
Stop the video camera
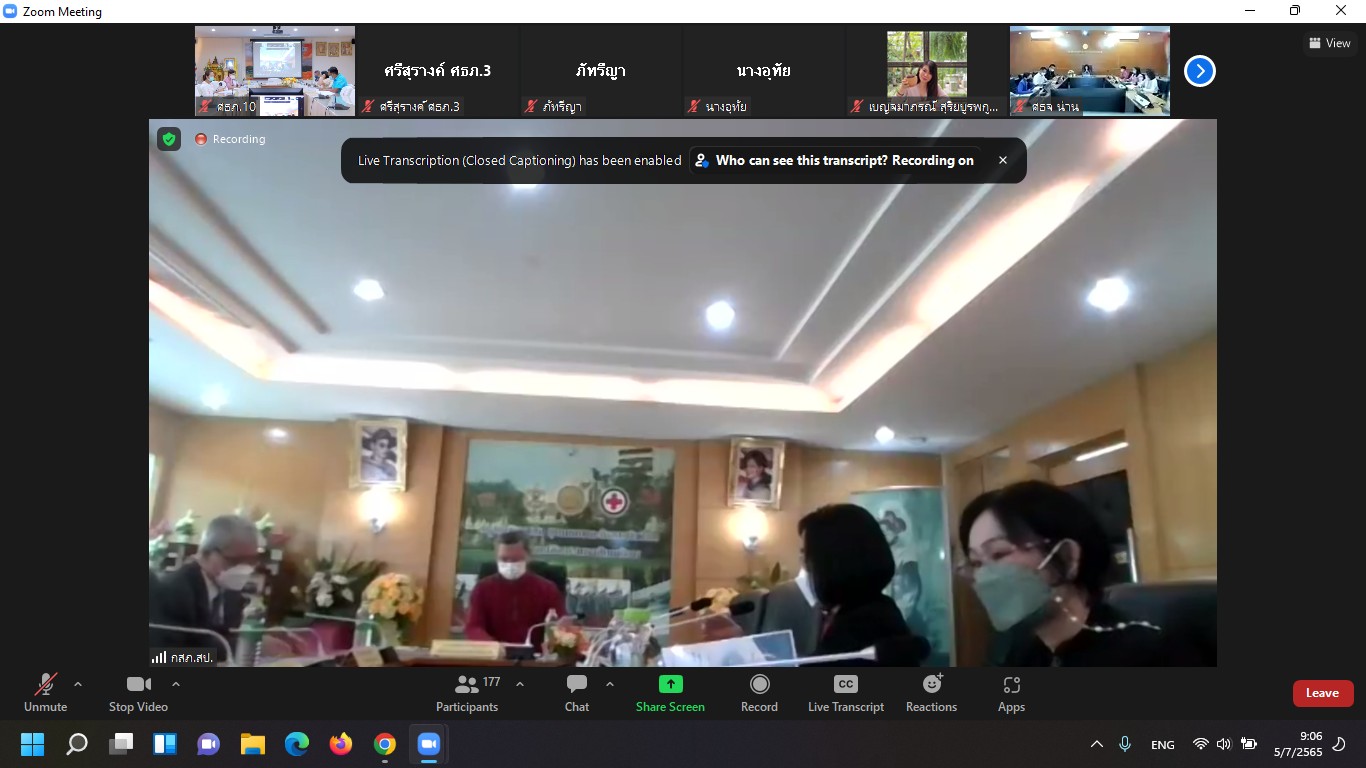(x=138, y=693)
